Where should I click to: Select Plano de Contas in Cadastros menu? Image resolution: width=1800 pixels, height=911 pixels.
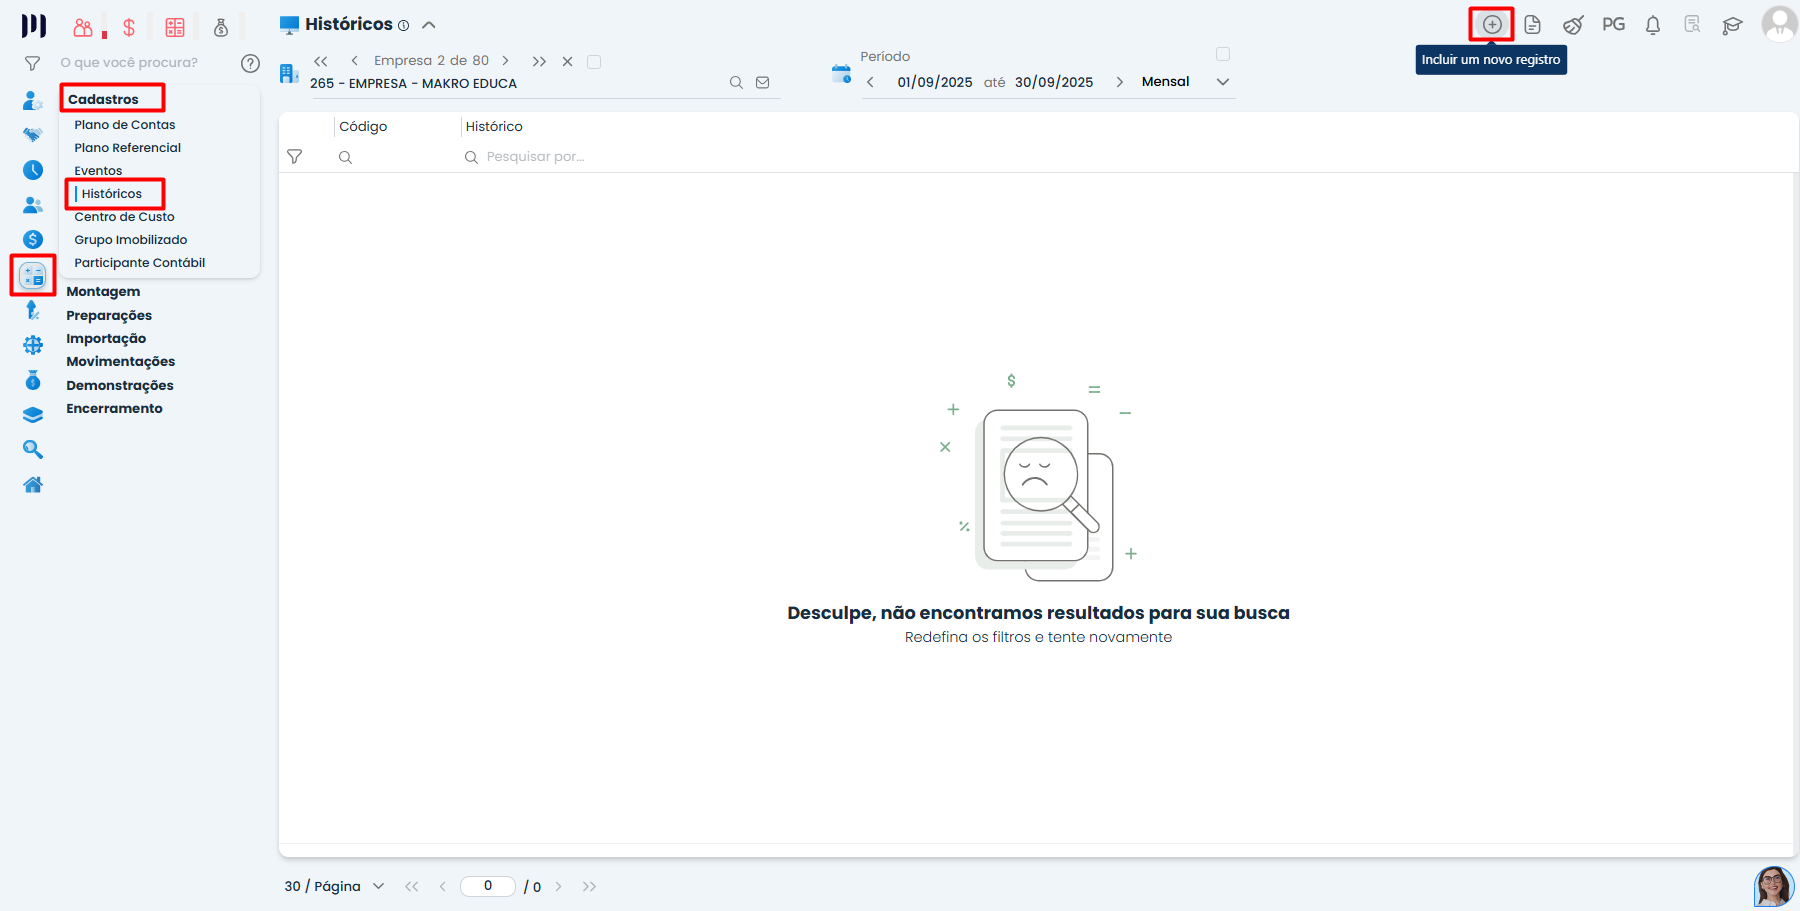[x=125, y=125]
